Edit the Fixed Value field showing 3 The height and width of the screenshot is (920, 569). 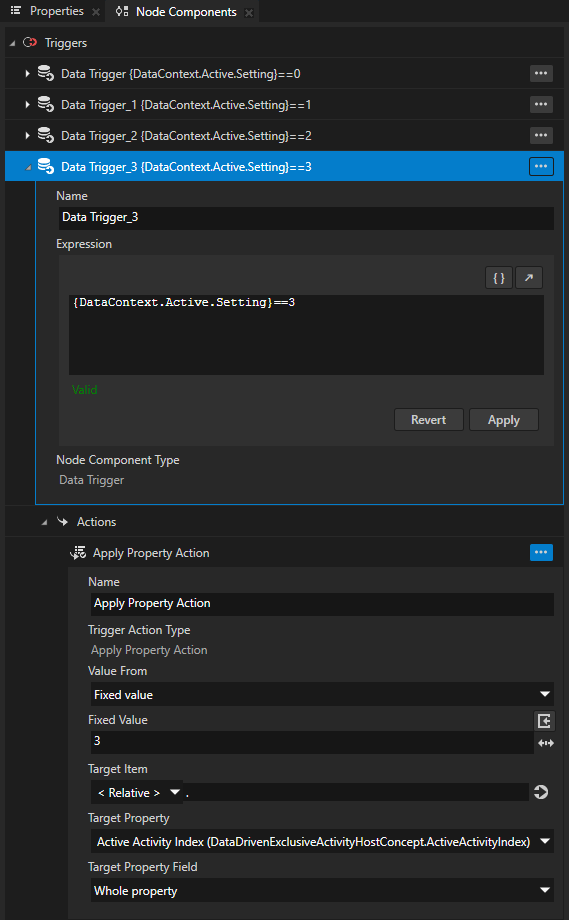[x=312, y=742]
